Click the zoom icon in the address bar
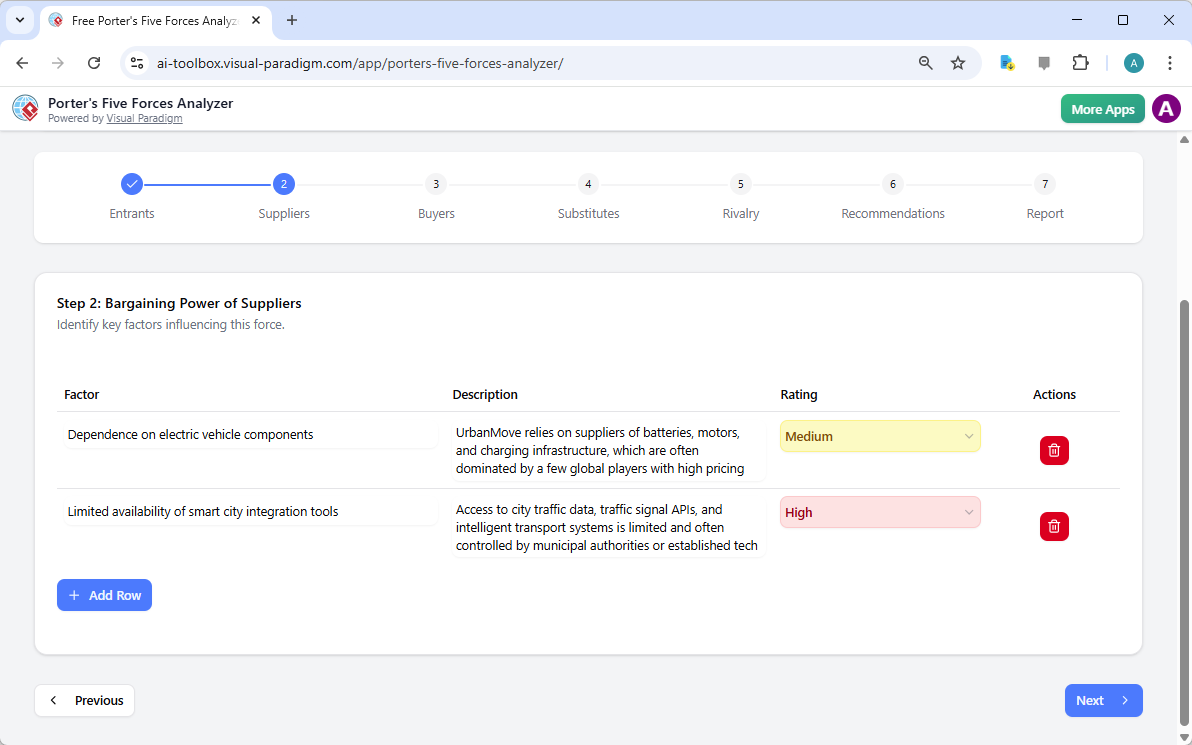The height and width of the screenshot is (745, 1192). click(x=925, y=62)
